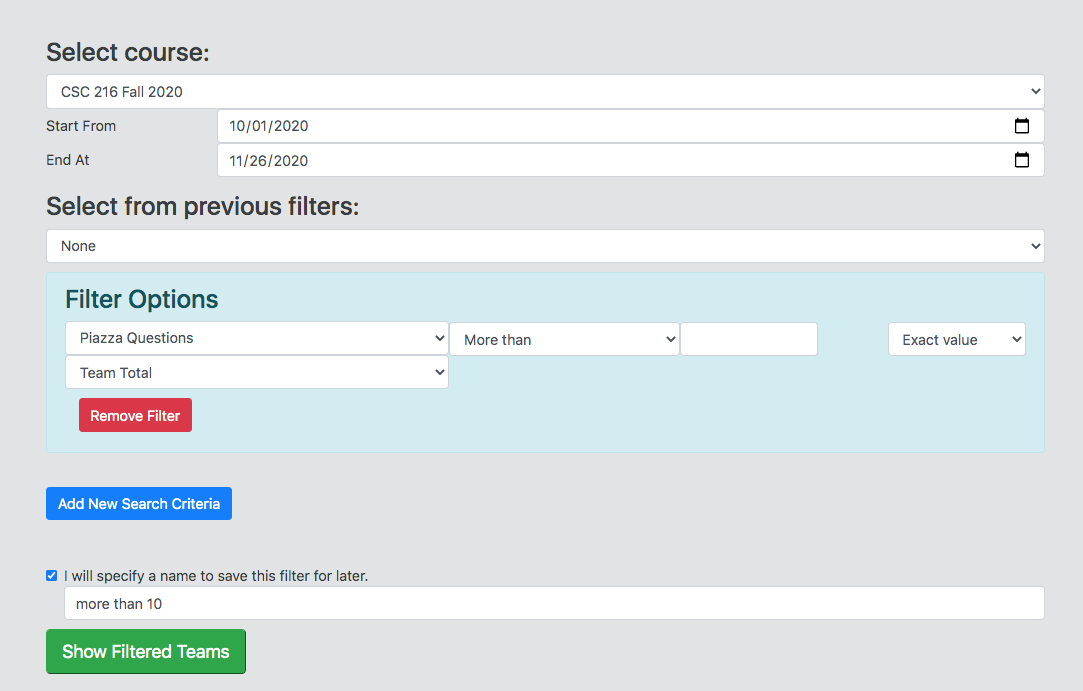Click the End At label text

pyautogui.click(x=68, y=160)
